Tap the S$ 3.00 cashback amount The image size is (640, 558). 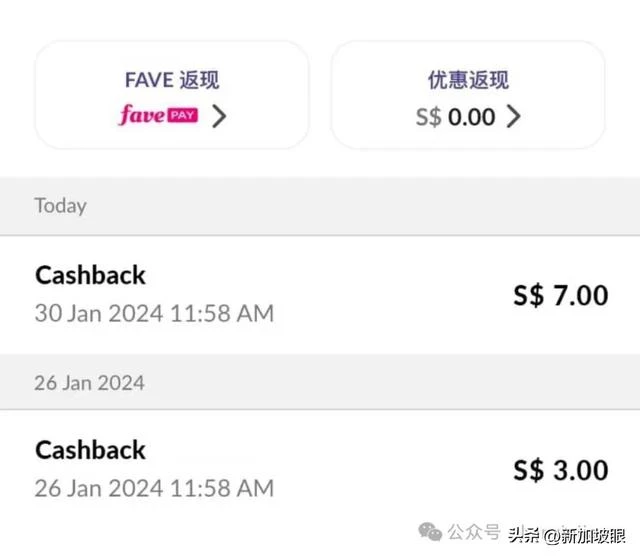(x=561, y=470)
